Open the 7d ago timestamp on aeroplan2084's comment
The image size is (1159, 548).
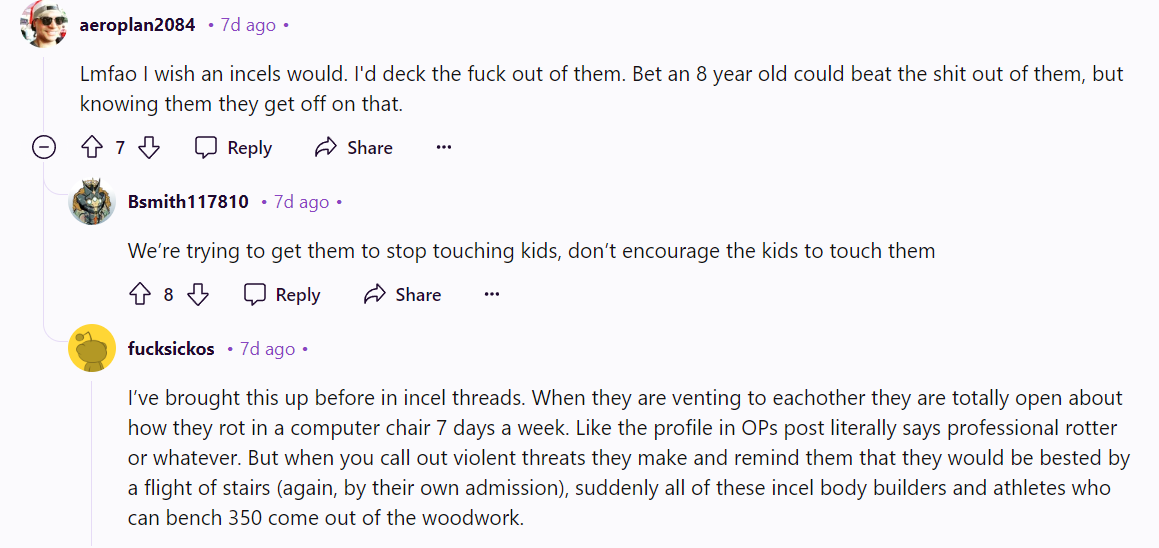248,25
